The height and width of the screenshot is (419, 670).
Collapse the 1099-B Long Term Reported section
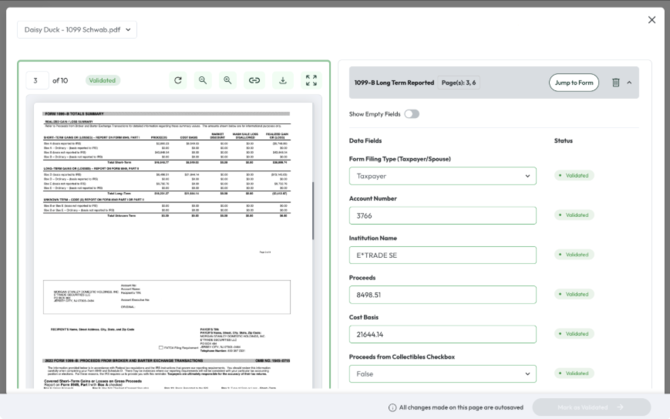629,82
